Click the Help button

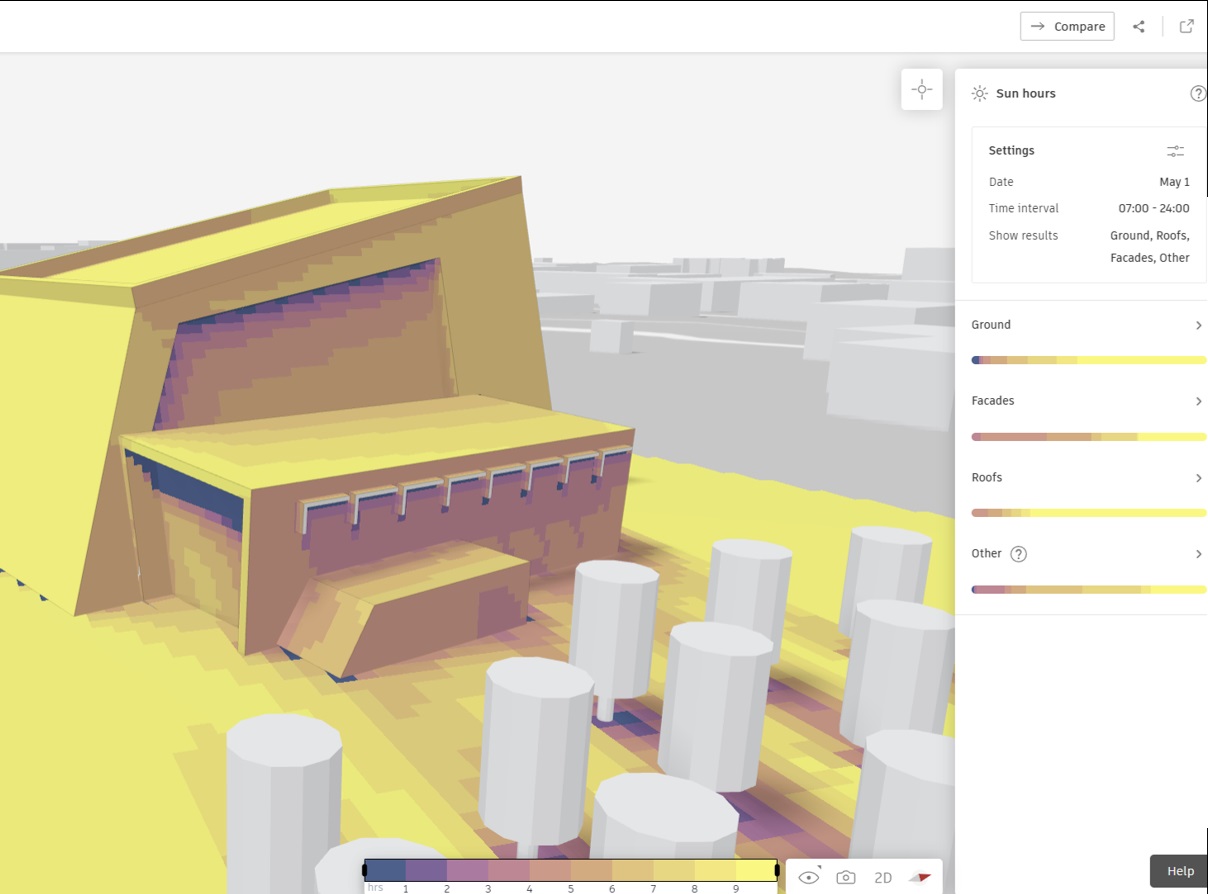click(x=1180, y=871)
